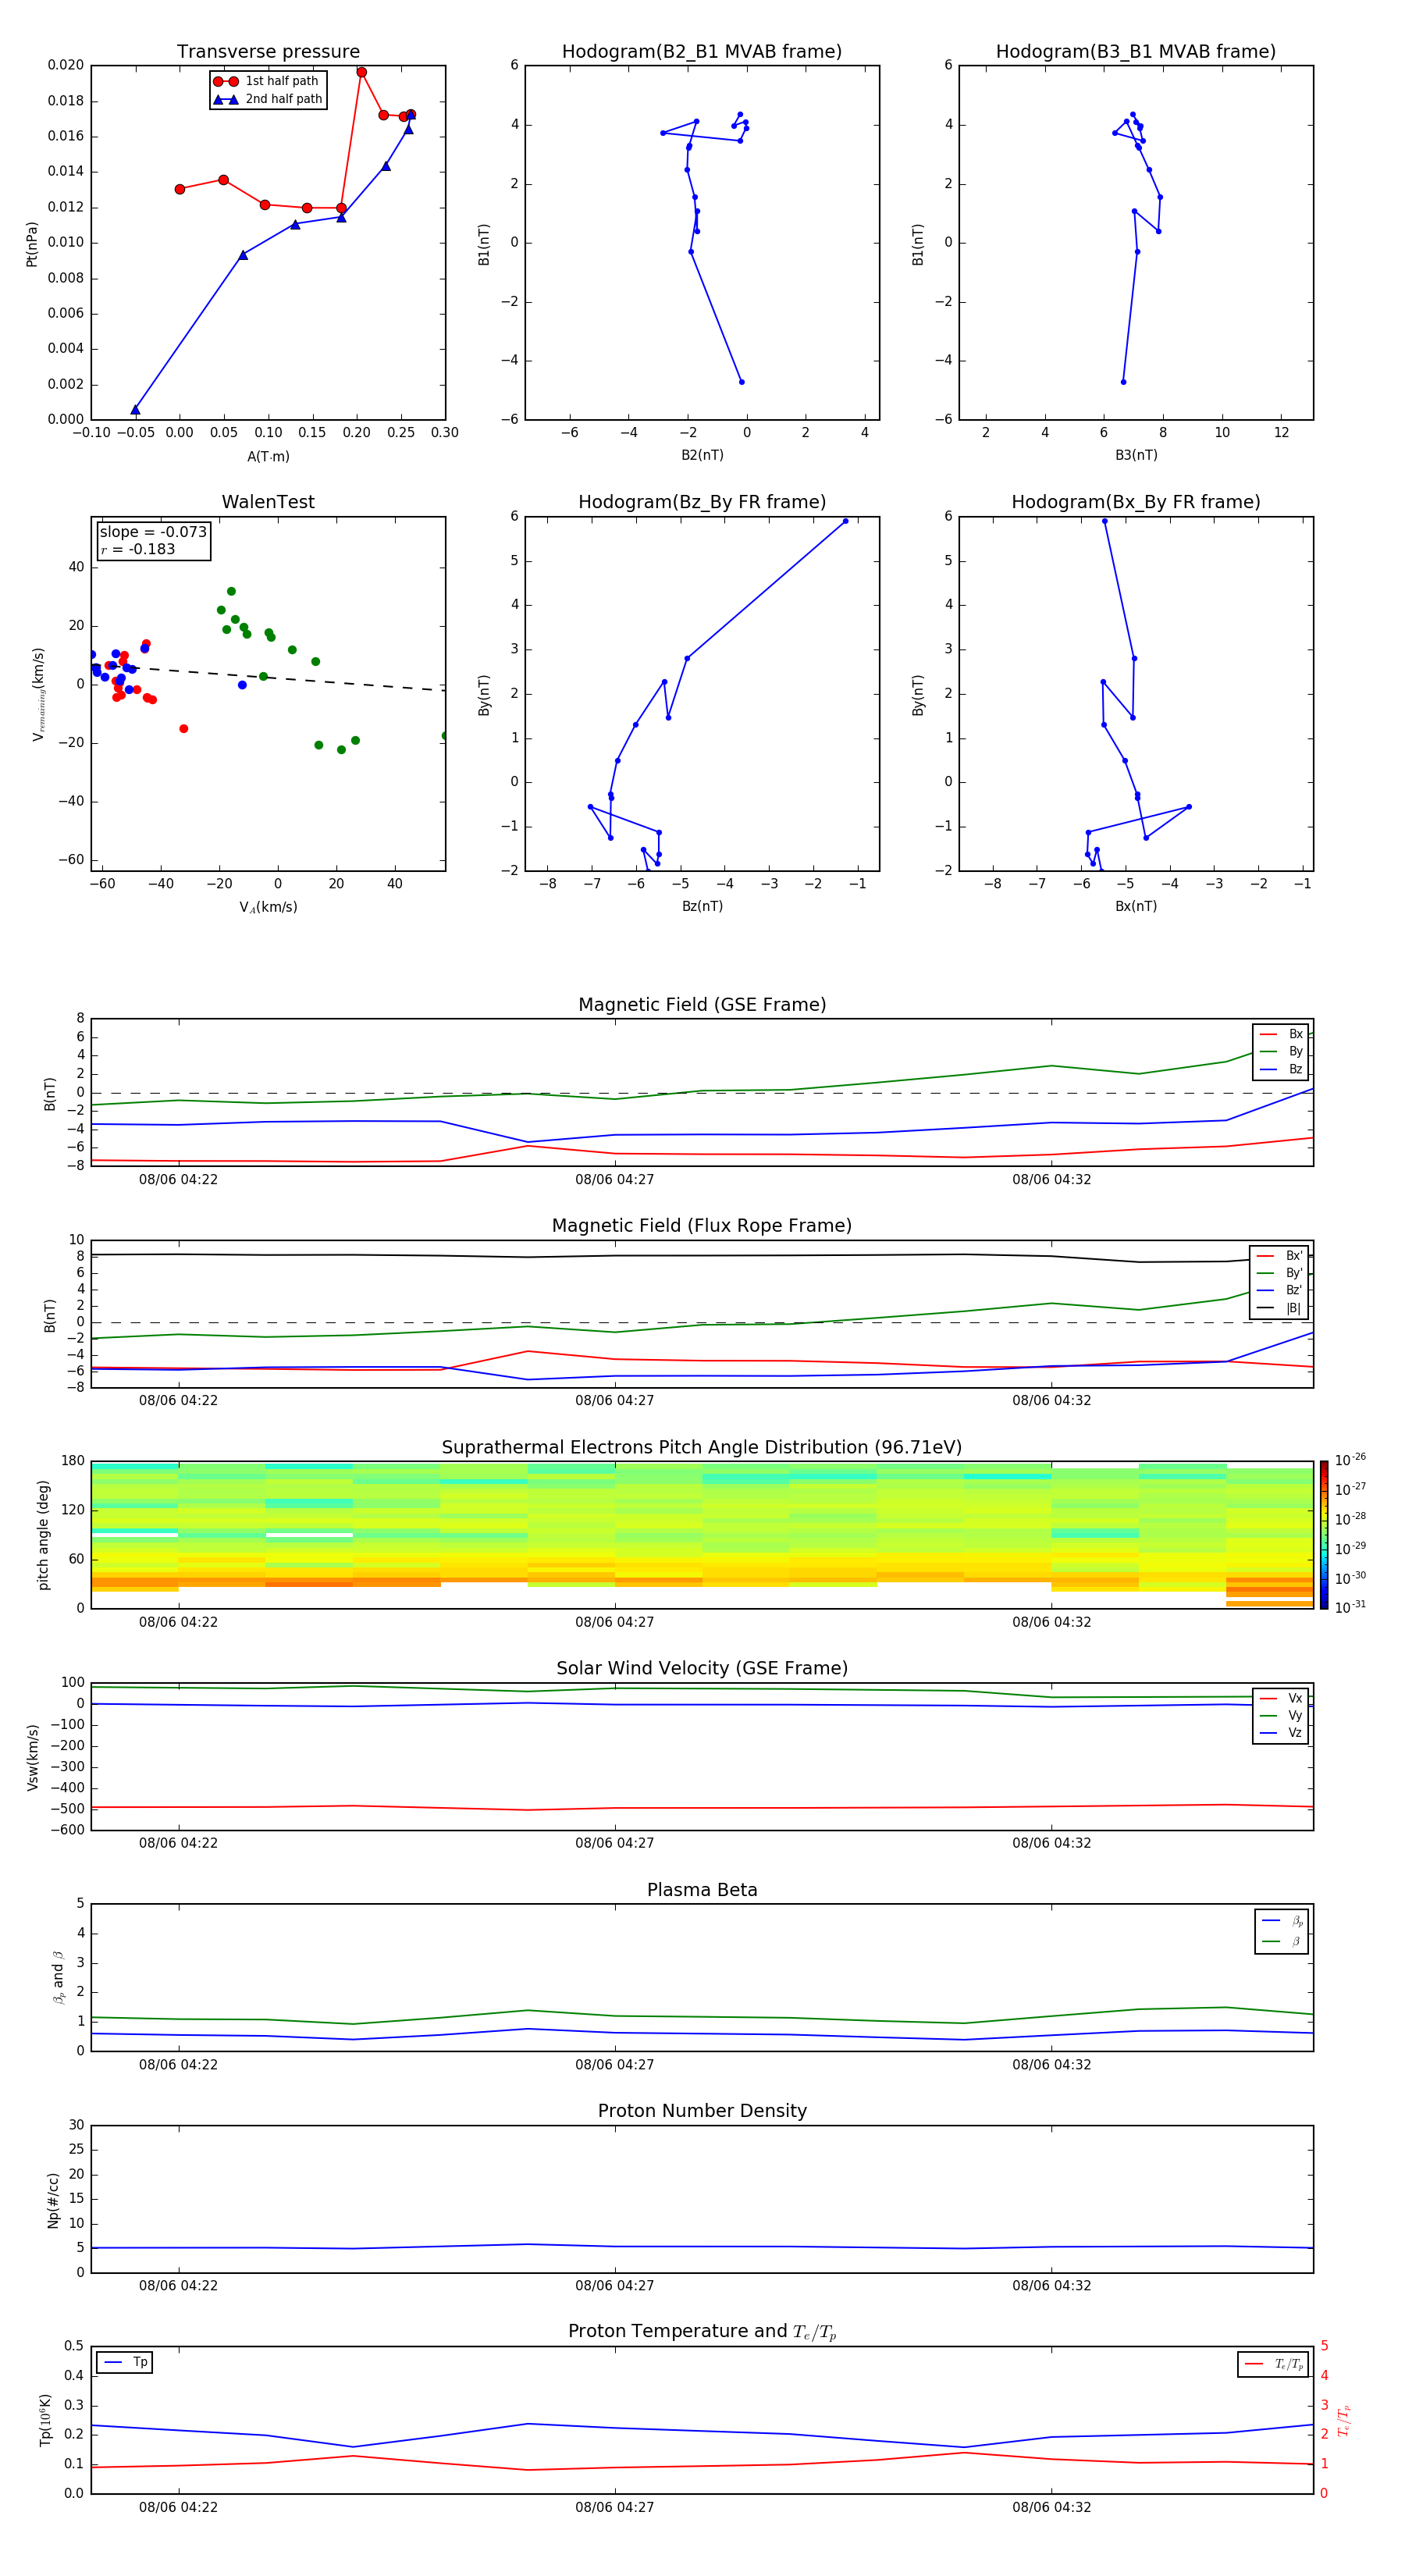Click 'Vz' legend entry in velocity plot
This screenshot has width=1405, height=2576.
[1281, 1732]
